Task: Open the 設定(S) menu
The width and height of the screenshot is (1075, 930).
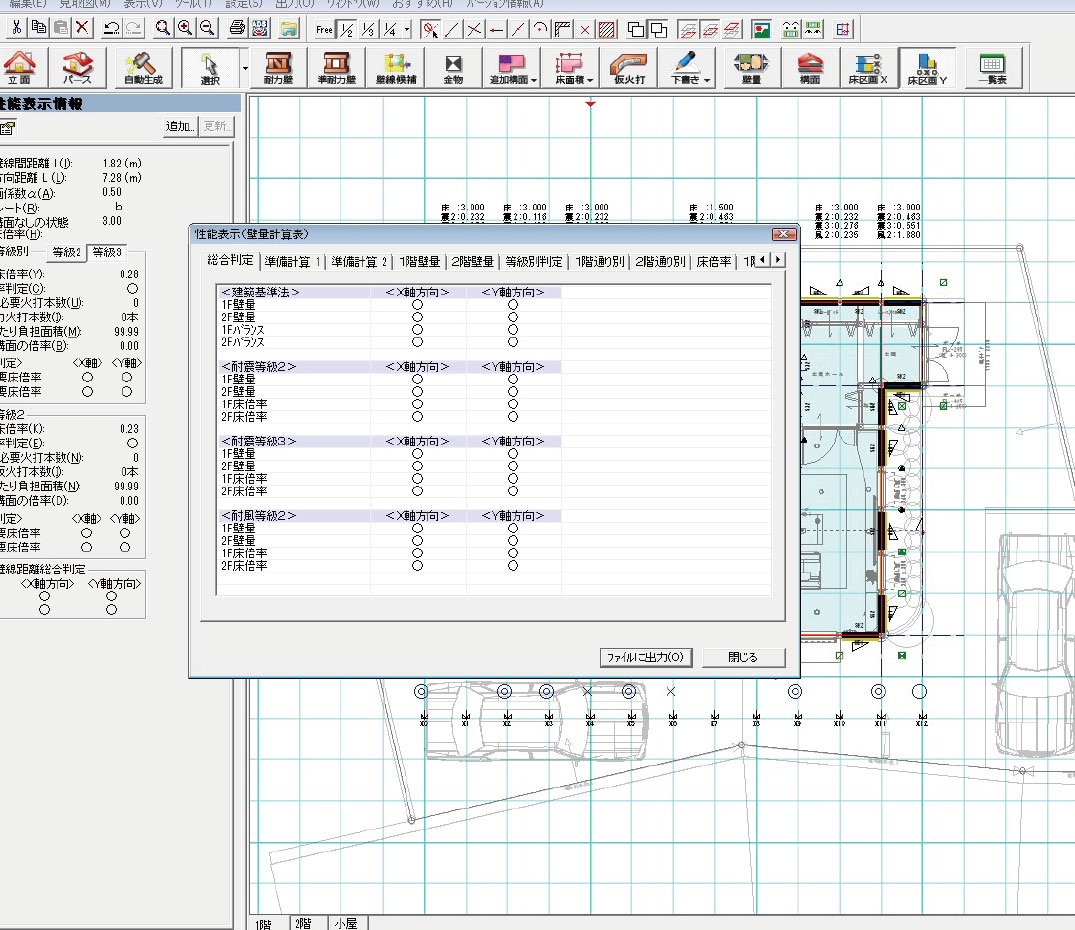Action: pos(244,3)
